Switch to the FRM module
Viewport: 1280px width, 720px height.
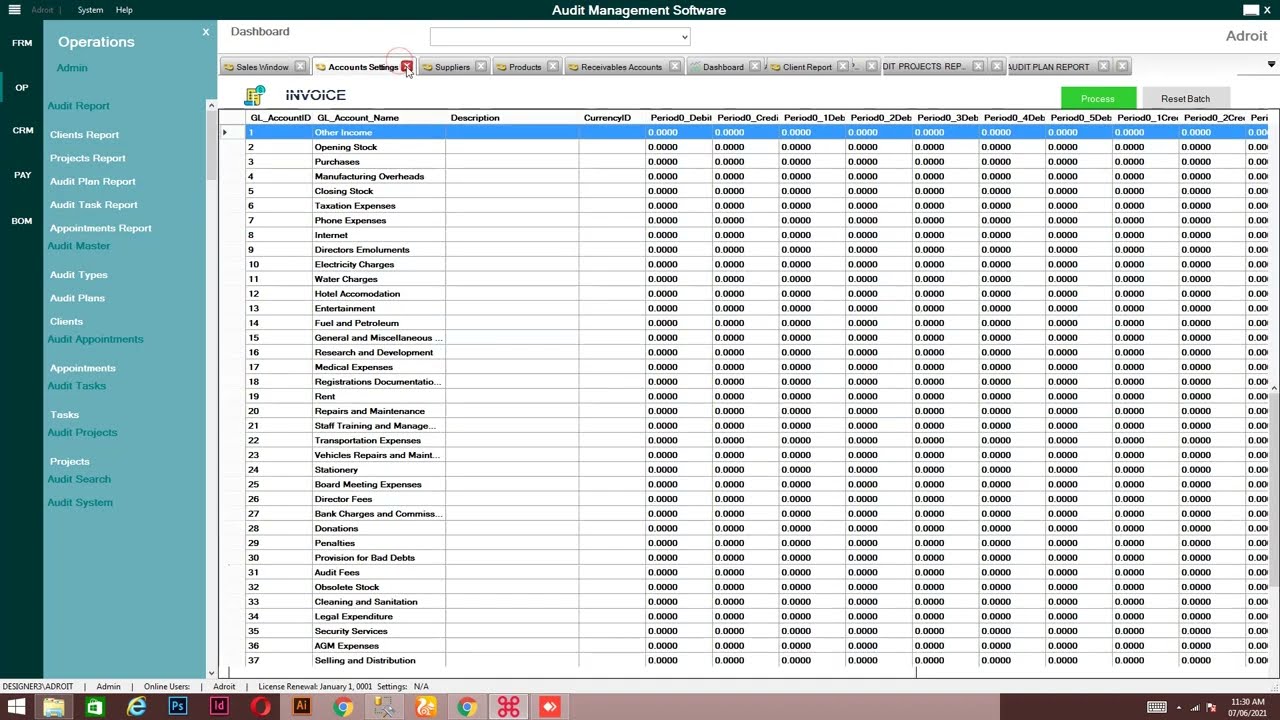[22, 43]
